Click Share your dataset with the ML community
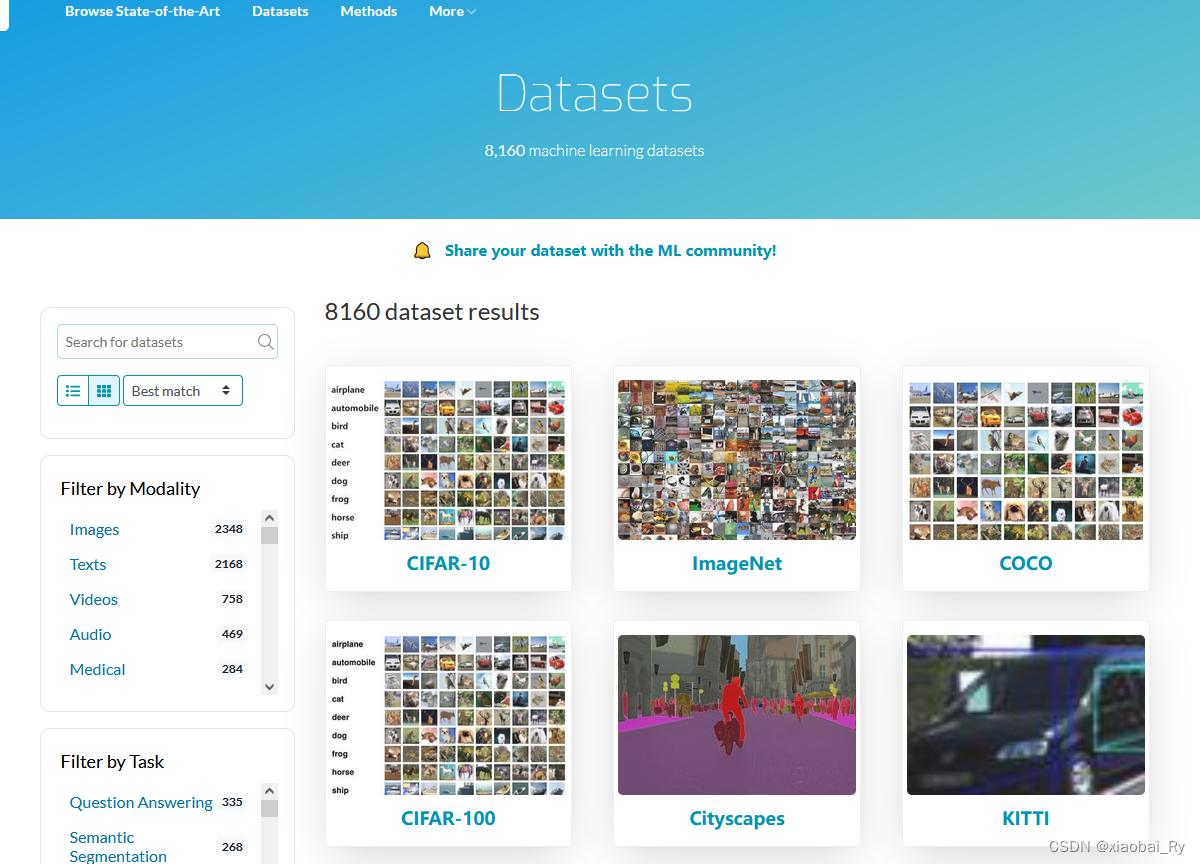The width and height of the screenshot is (1200, 864). [610, 251]
